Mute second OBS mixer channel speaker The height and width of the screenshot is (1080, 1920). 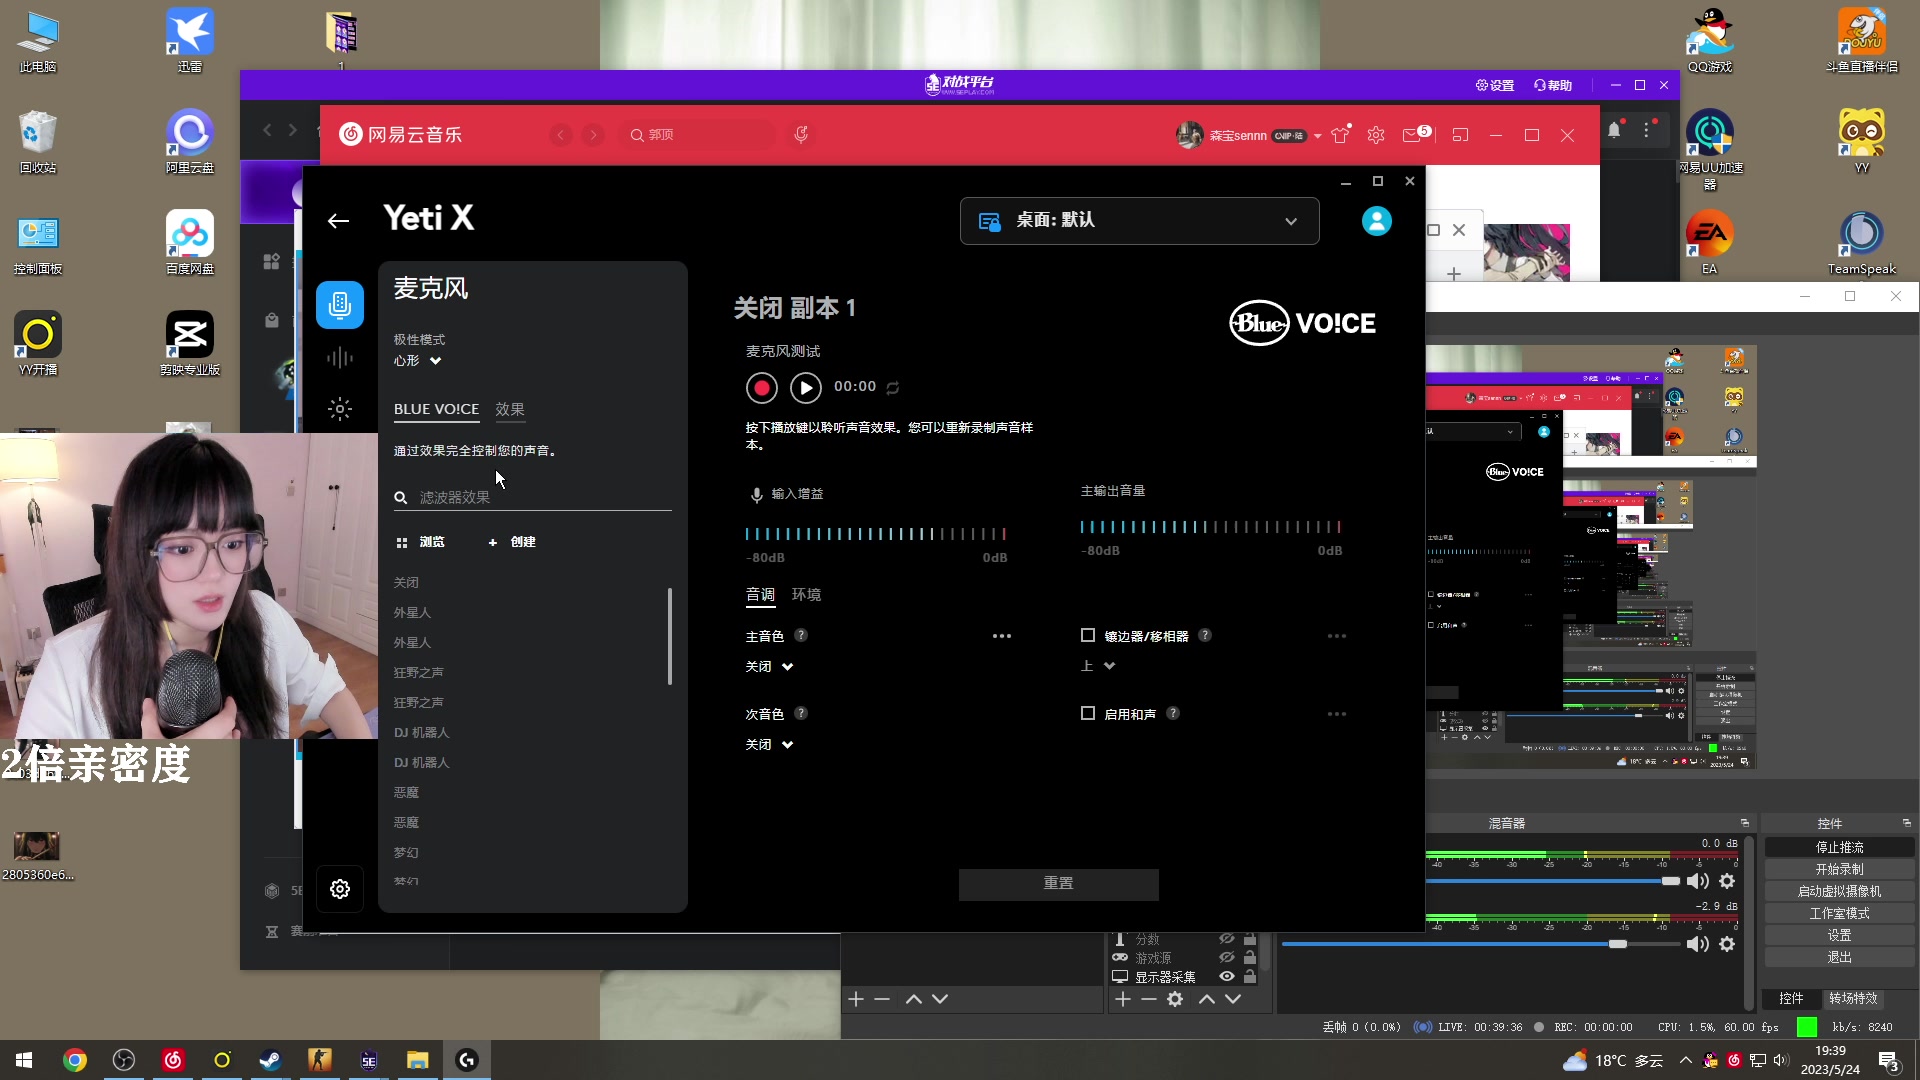(1697, 944)
